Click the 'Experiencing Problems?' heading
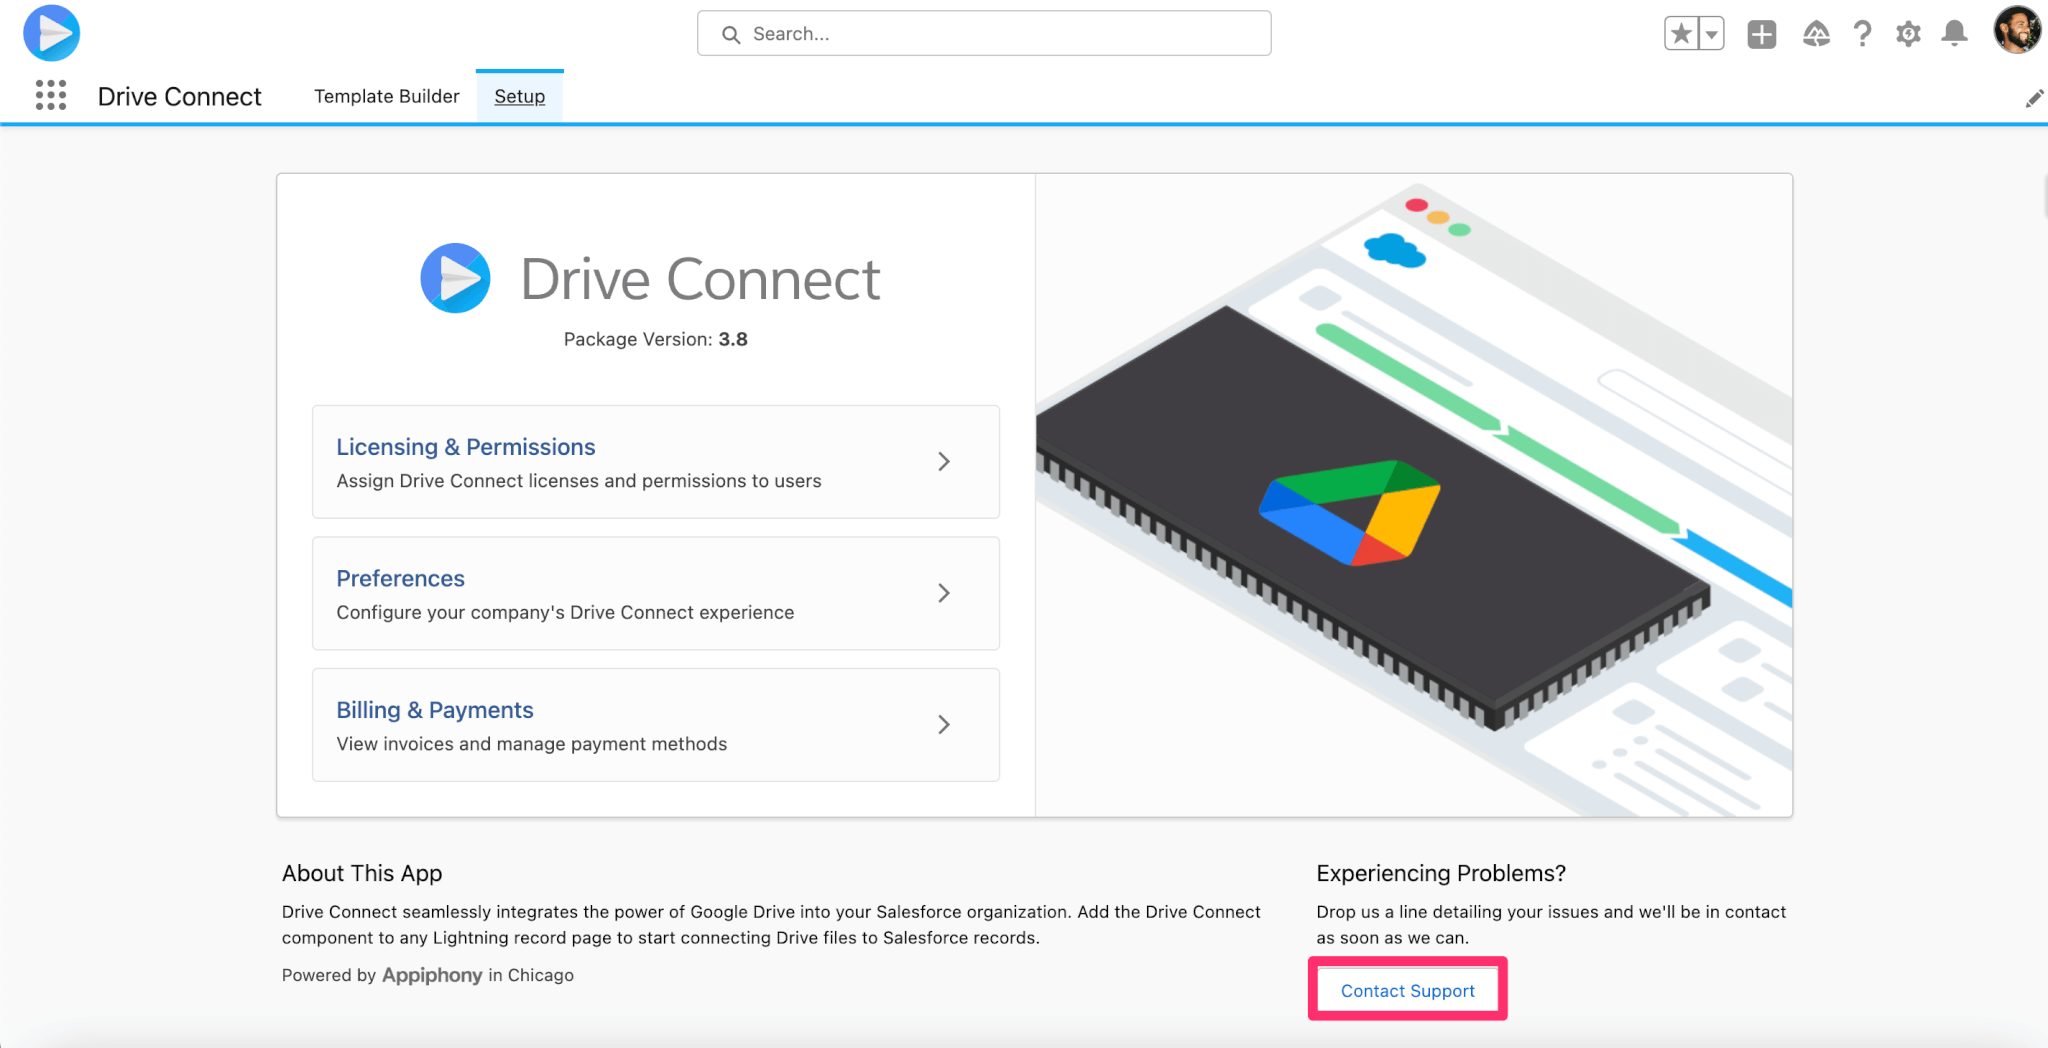Screen dimensions: 2048x1048 (1441, 873)
